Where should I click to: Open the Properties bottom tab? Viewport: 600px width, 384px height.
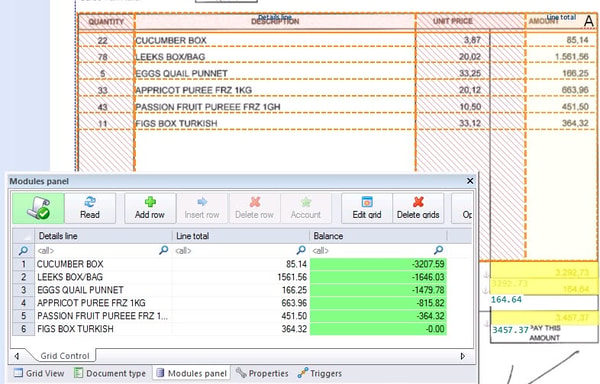262,373
